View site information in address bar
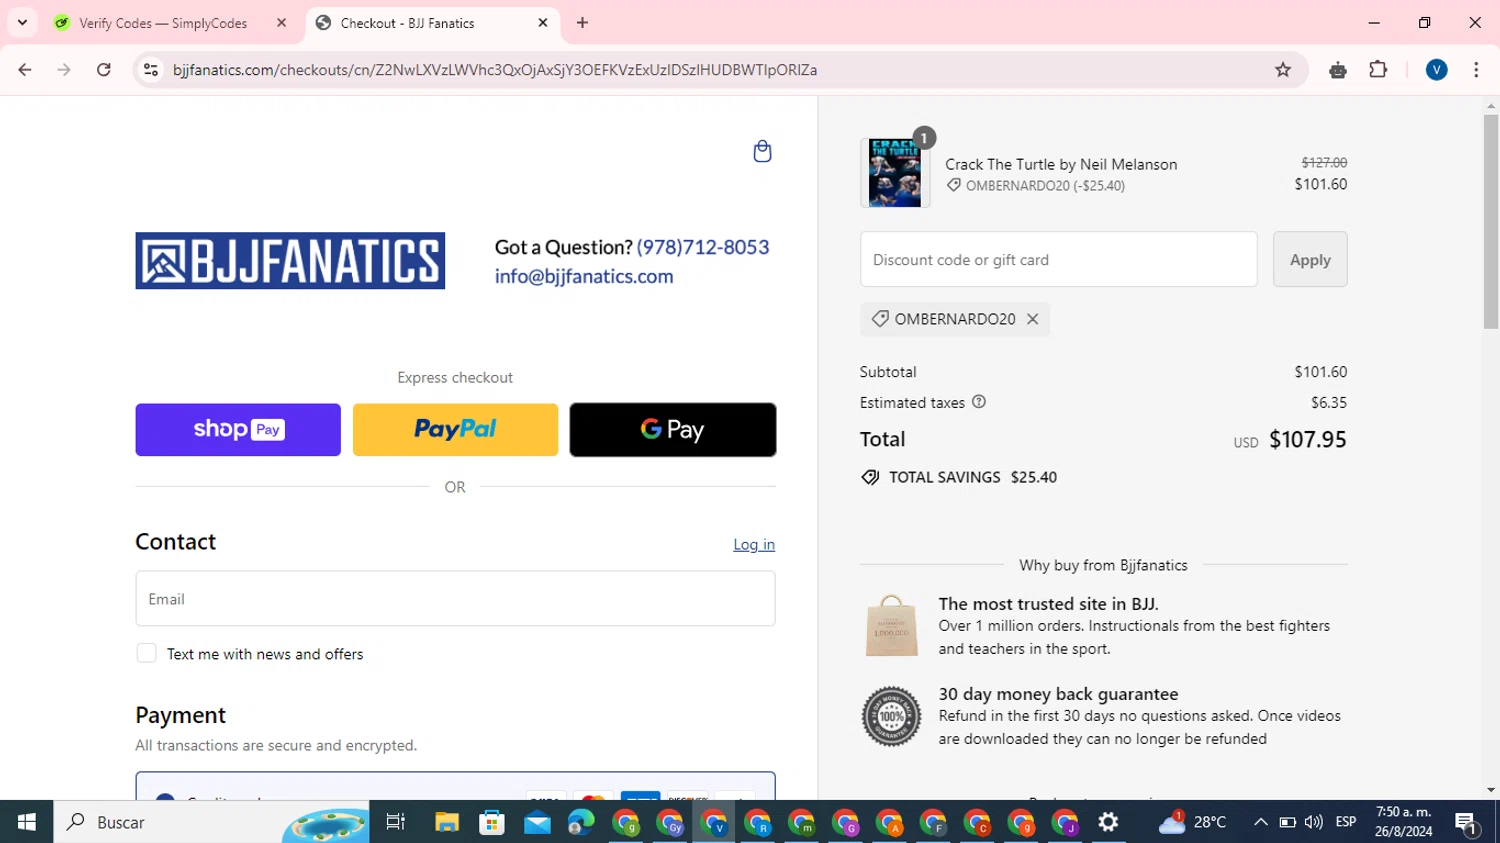The height and width of the screenshot is (843, 1500). tap(151, 70)
